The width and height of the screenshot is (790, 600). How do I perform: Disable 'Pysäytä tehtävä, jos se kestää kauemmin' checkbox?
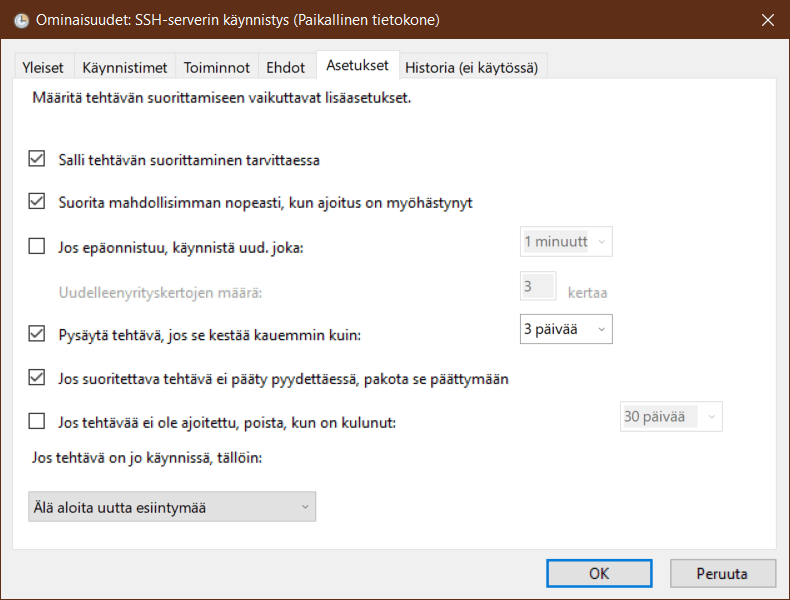click(38, 334)
